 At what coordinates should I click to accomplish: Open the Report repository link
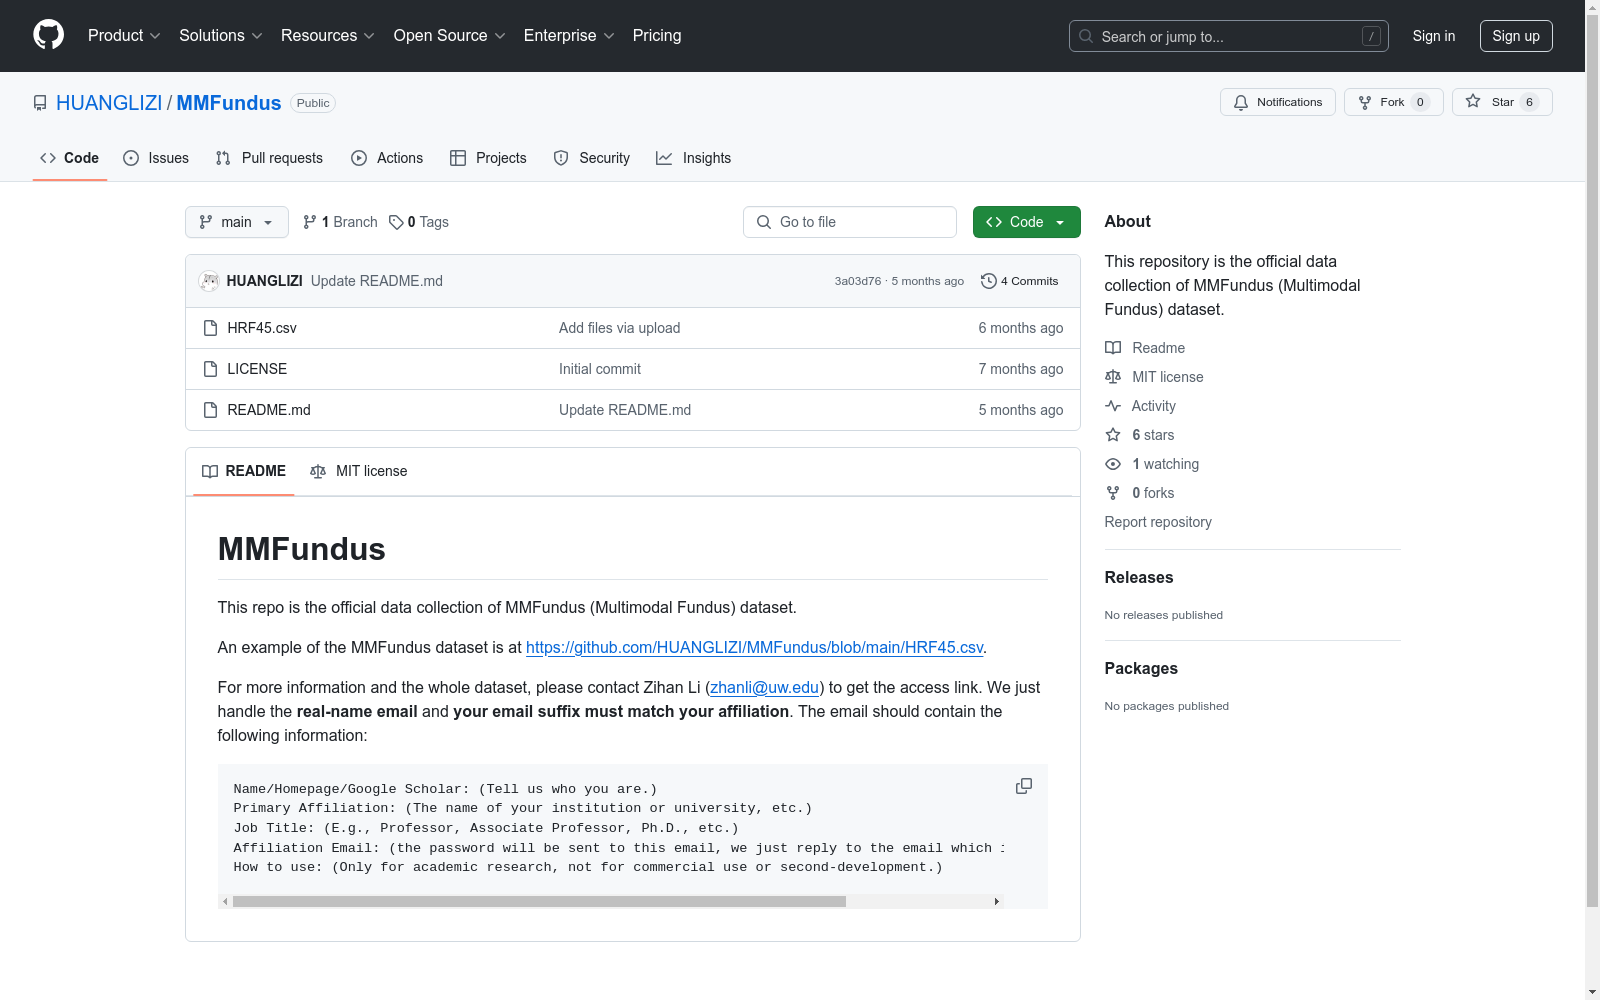pyautogui.click(x=1158, y=522)
